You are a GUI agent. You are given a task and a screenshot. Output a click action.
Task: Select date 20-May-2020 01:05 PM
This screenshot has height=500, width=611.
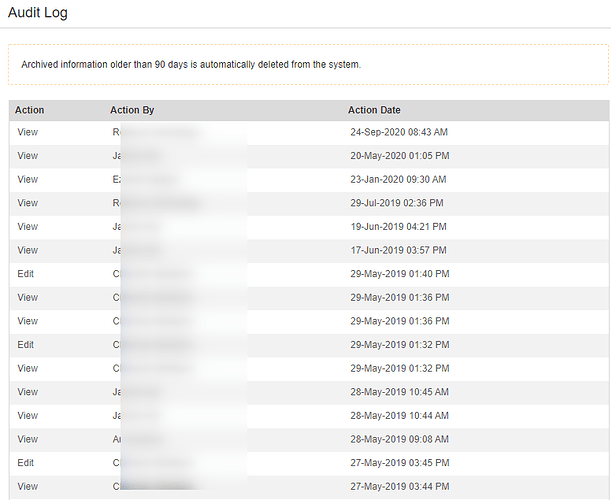tap(399, 156)
